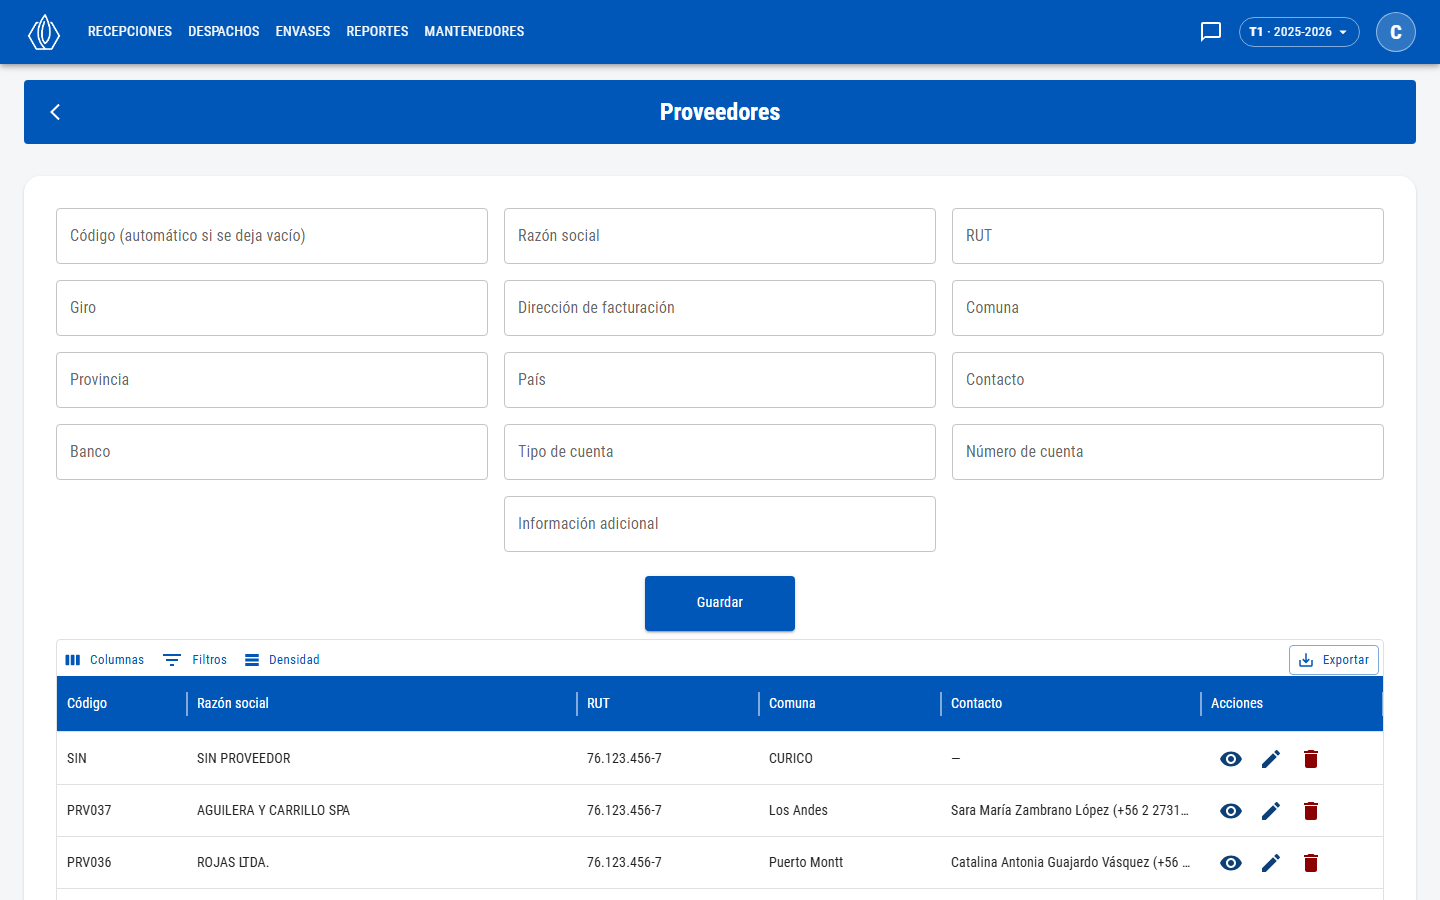
Task: Edit AGUILERA Y CARRILLO SPA supplier
Action: (1271, 811)
